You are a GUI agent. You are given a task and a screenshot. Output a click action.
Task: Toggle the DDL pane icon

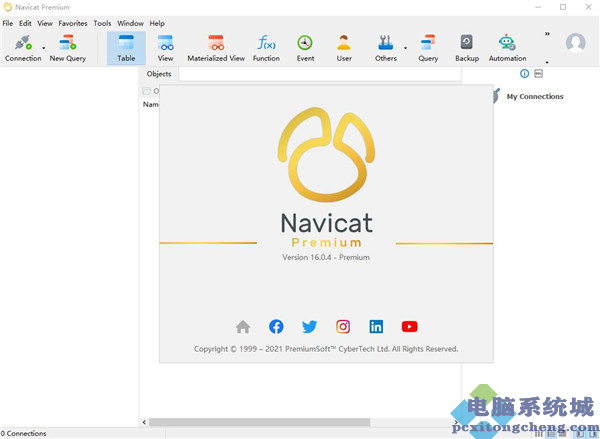pos(538,73)
